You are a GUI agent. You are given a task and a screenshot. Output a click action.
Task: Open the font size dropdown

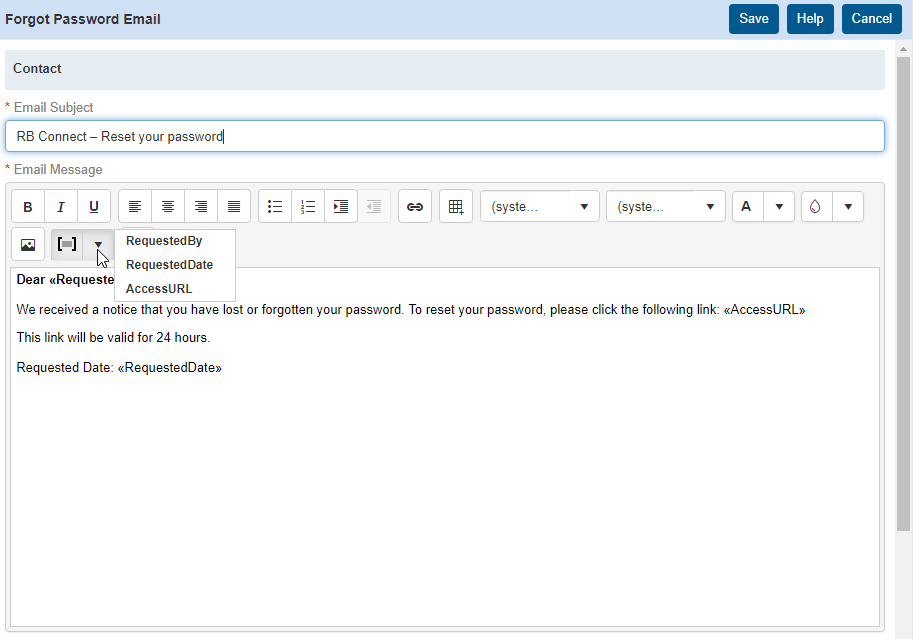click(x=666, y=206)
